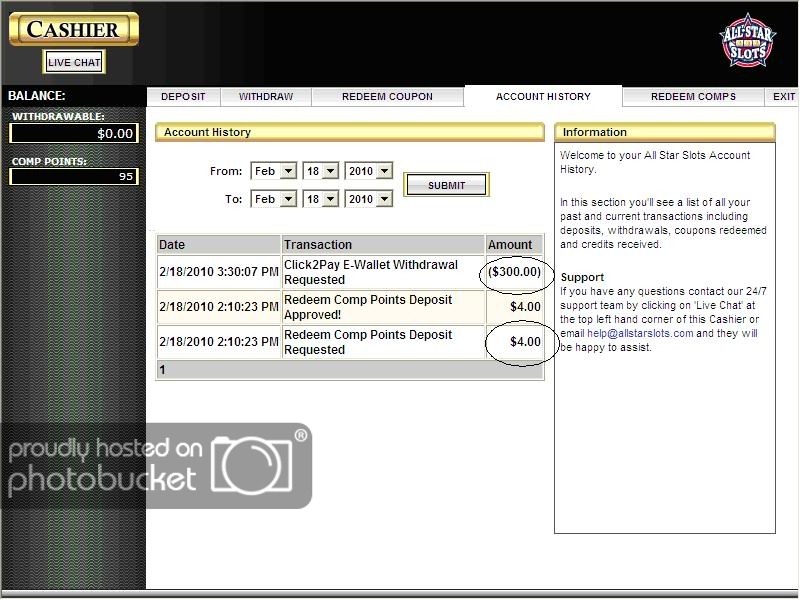Click page number 1 in history table
Viewport: 800px width, 600px height.
pos(162,370)
